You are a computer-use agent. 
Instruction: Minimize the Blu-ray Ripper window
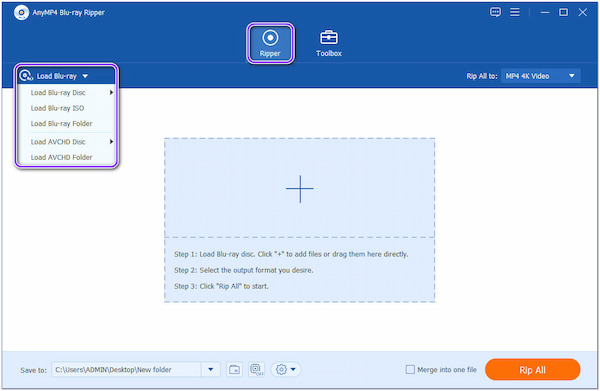coord(545,13)
